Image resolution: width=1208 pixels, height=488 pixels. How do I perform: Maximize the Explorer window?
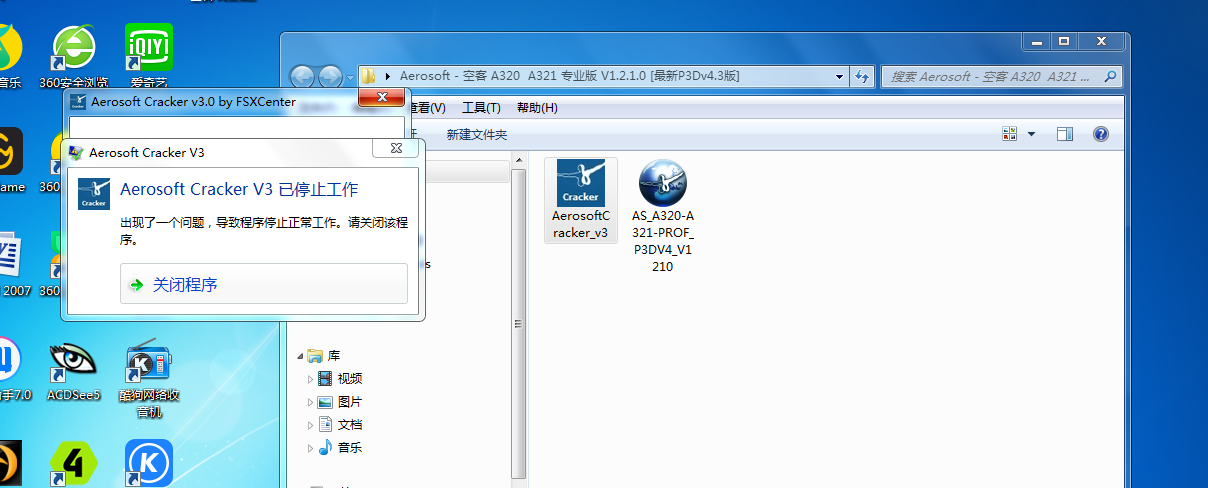click(1064, 41)
